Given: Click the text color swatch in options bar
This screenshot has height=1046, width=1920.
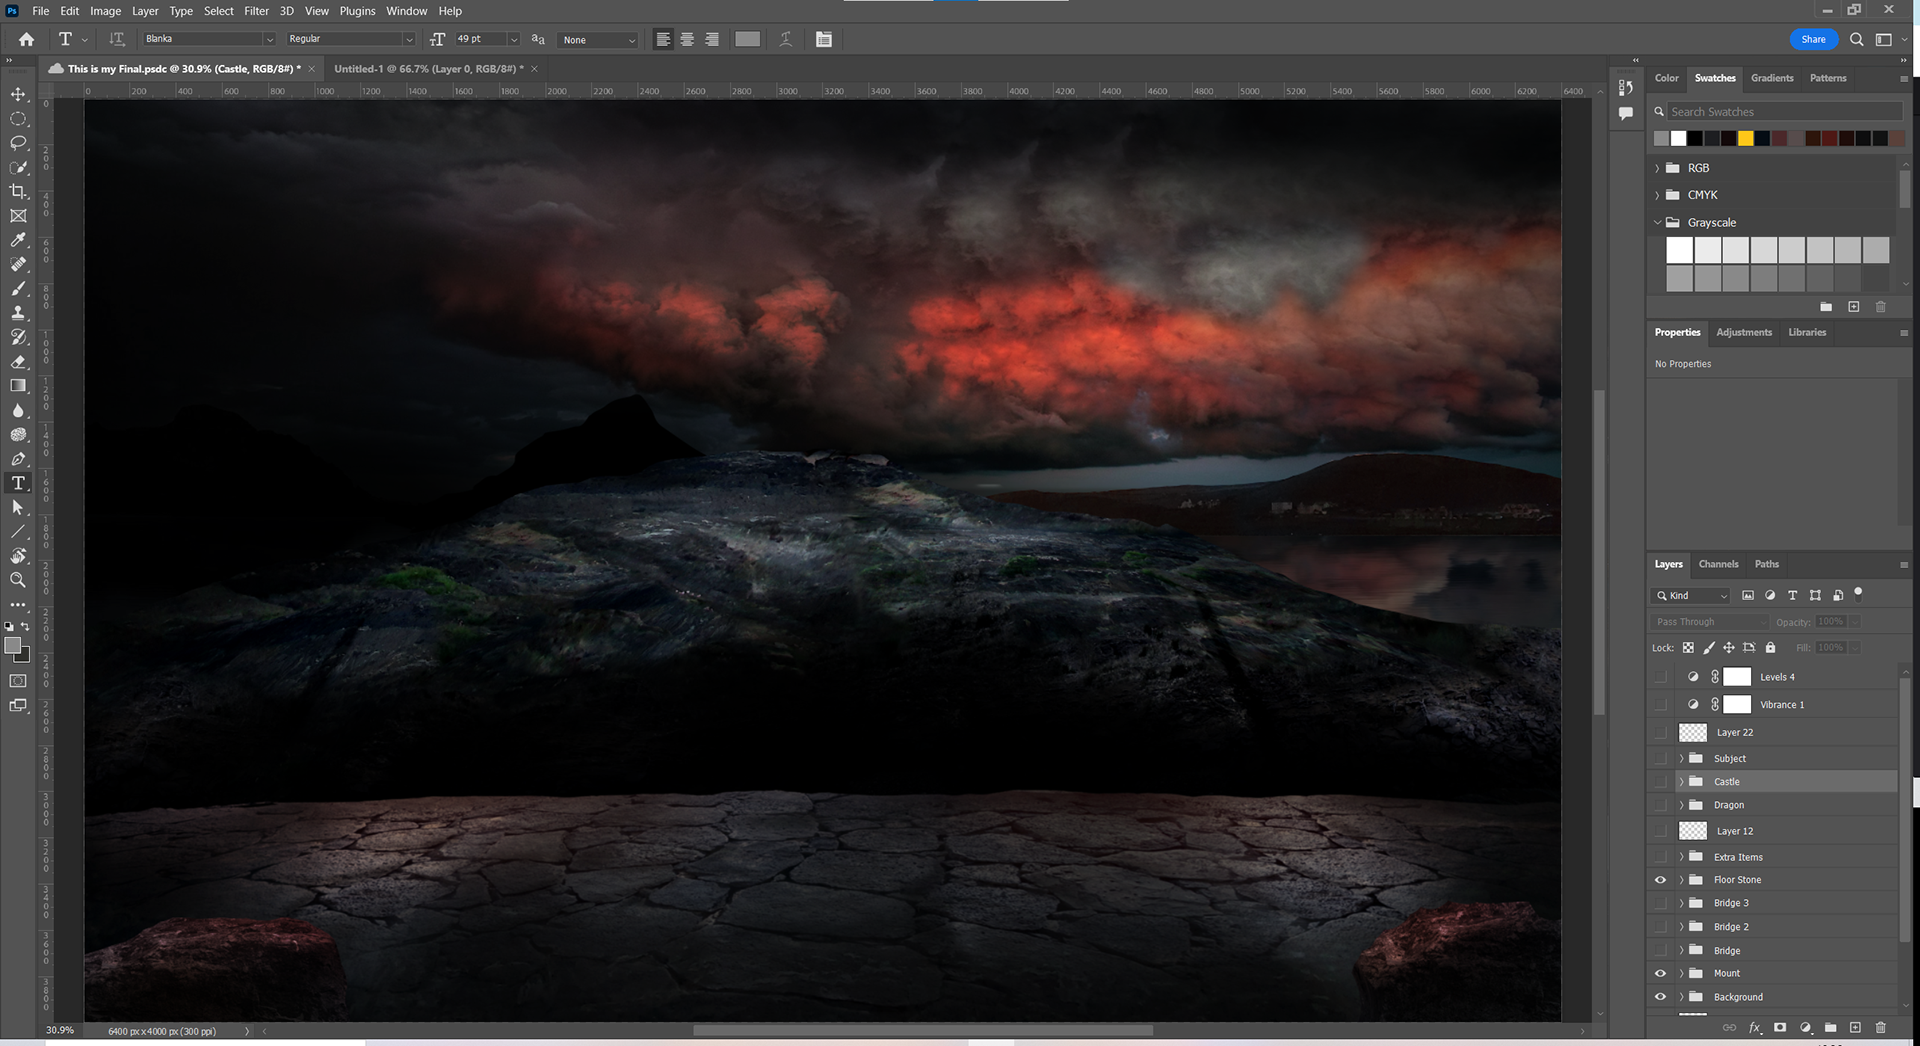Looking at the screenshot, I should coord(747,39).
